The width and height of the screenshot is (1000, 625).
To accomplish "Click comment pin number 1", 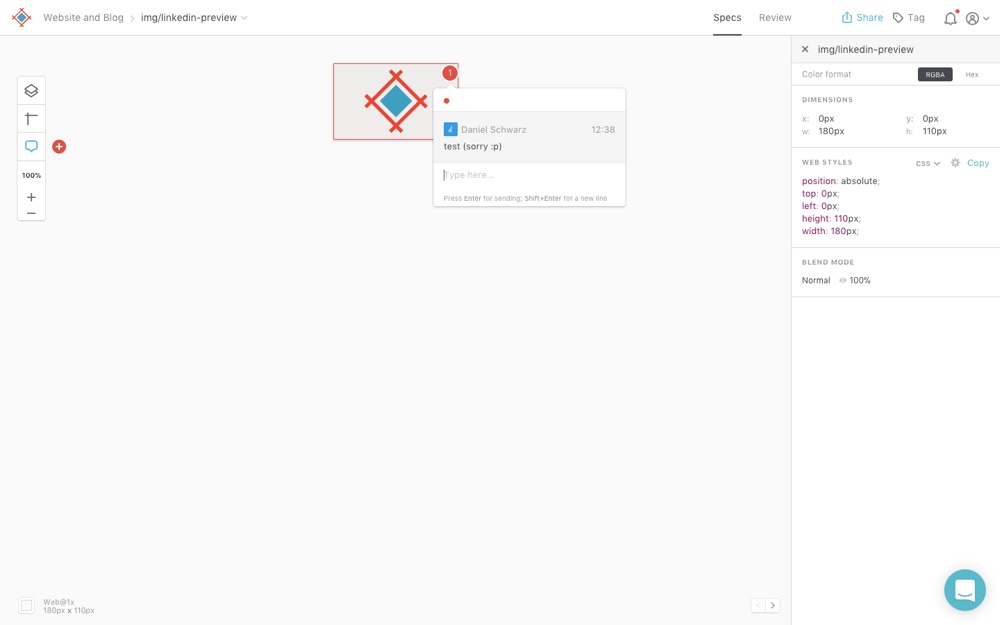I will tap(450, 73).
